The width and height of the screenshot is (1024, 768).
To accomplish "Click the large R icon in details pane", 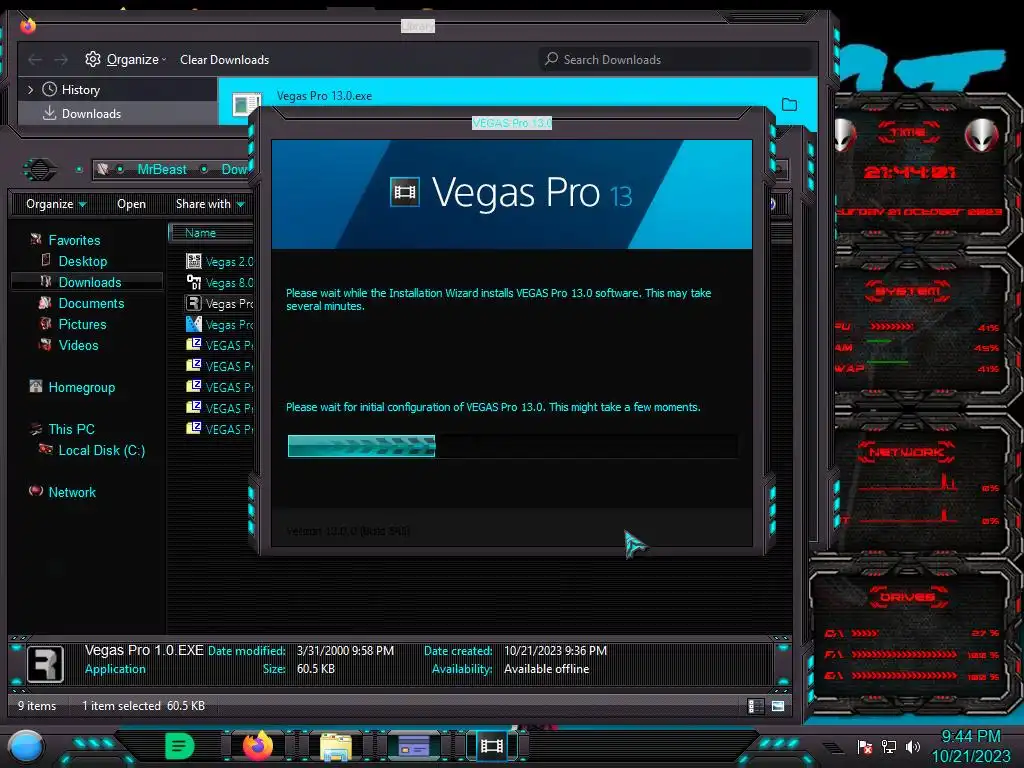I will [45, 664].
